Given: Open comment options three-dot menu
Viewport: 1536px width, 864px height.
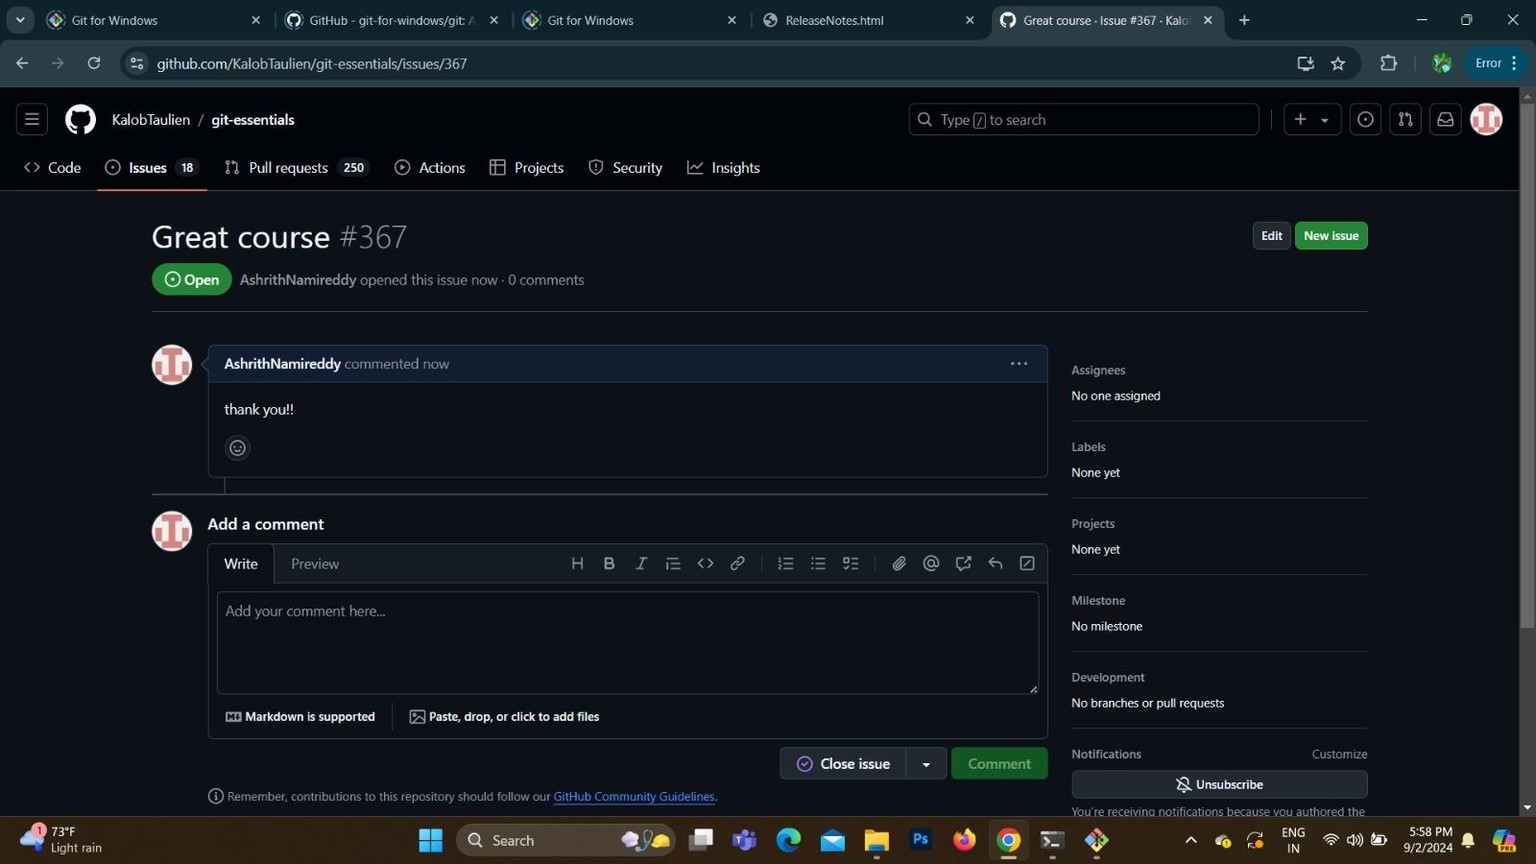Looking at the screenshot, I should [1019, 364].
